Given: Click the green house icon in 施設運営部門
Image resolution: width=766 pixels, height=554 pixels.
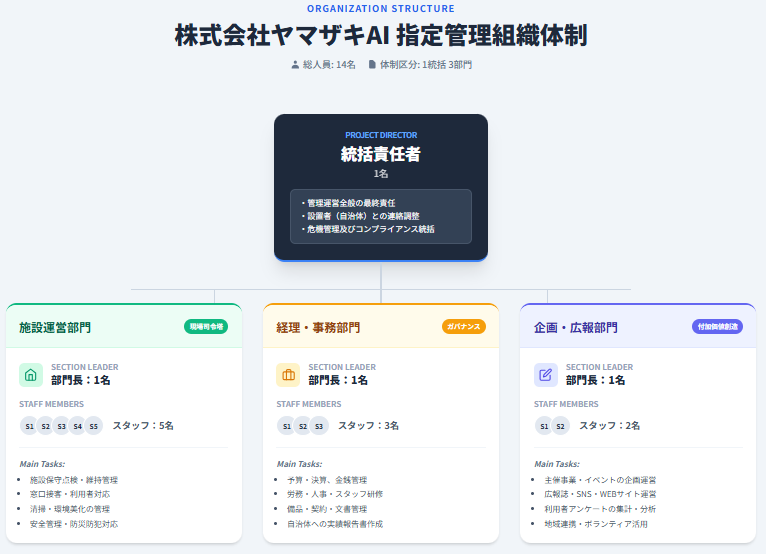Looking at the screenshot, I should click(31, 375).
